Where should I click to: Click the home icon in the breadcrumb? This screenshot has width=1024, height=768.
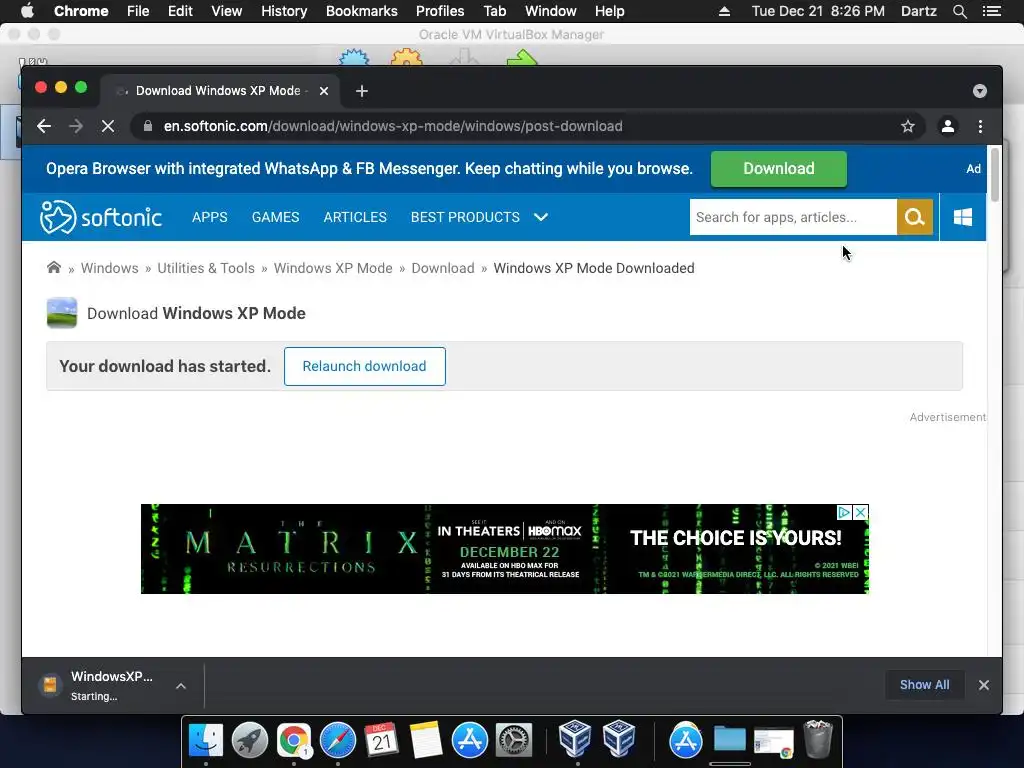click(54, 268)
